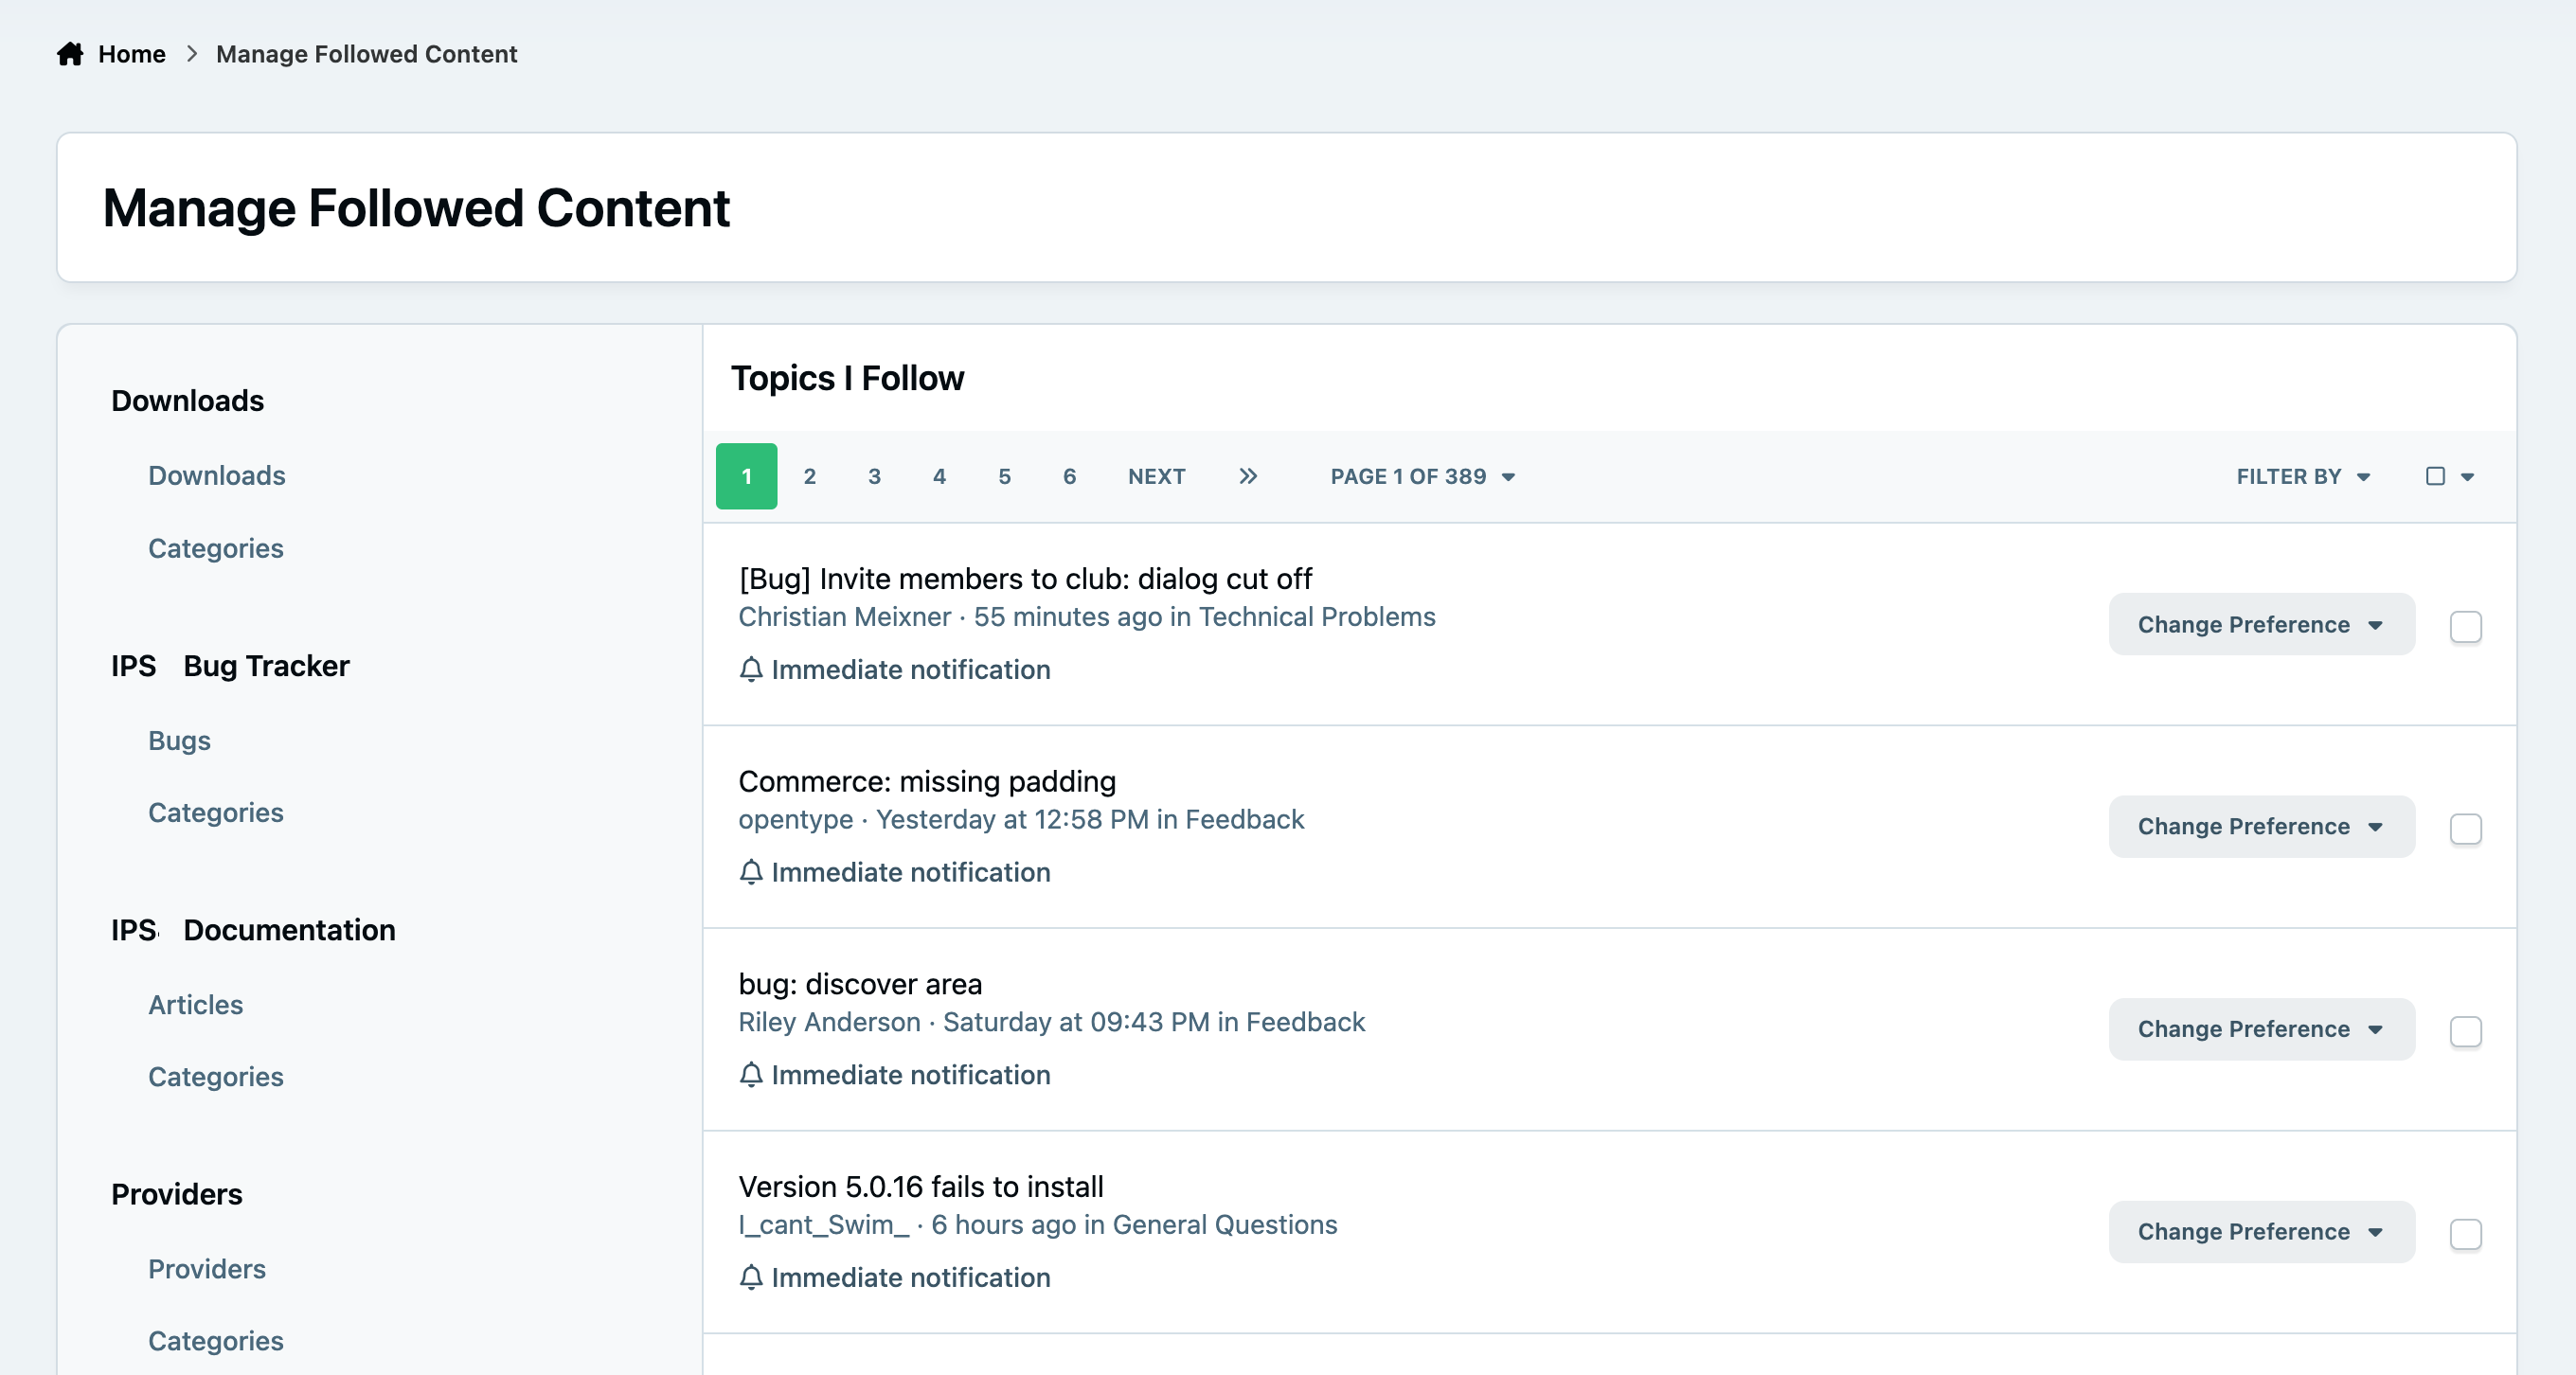Open Categories under Downloads section
2576x1375 pixels.
pyautogui.click(x=216, y=548)
